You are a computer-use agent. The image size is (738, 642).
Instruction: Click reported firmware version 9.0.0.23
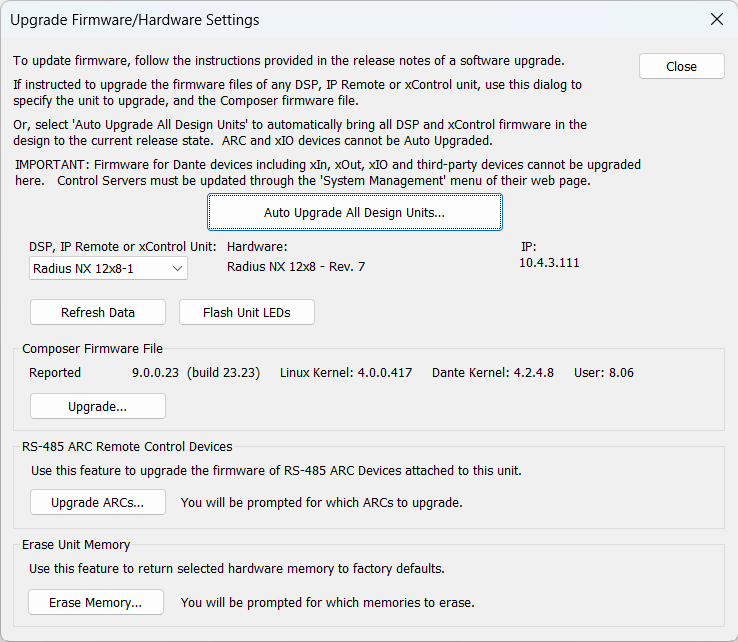(155, 373)
